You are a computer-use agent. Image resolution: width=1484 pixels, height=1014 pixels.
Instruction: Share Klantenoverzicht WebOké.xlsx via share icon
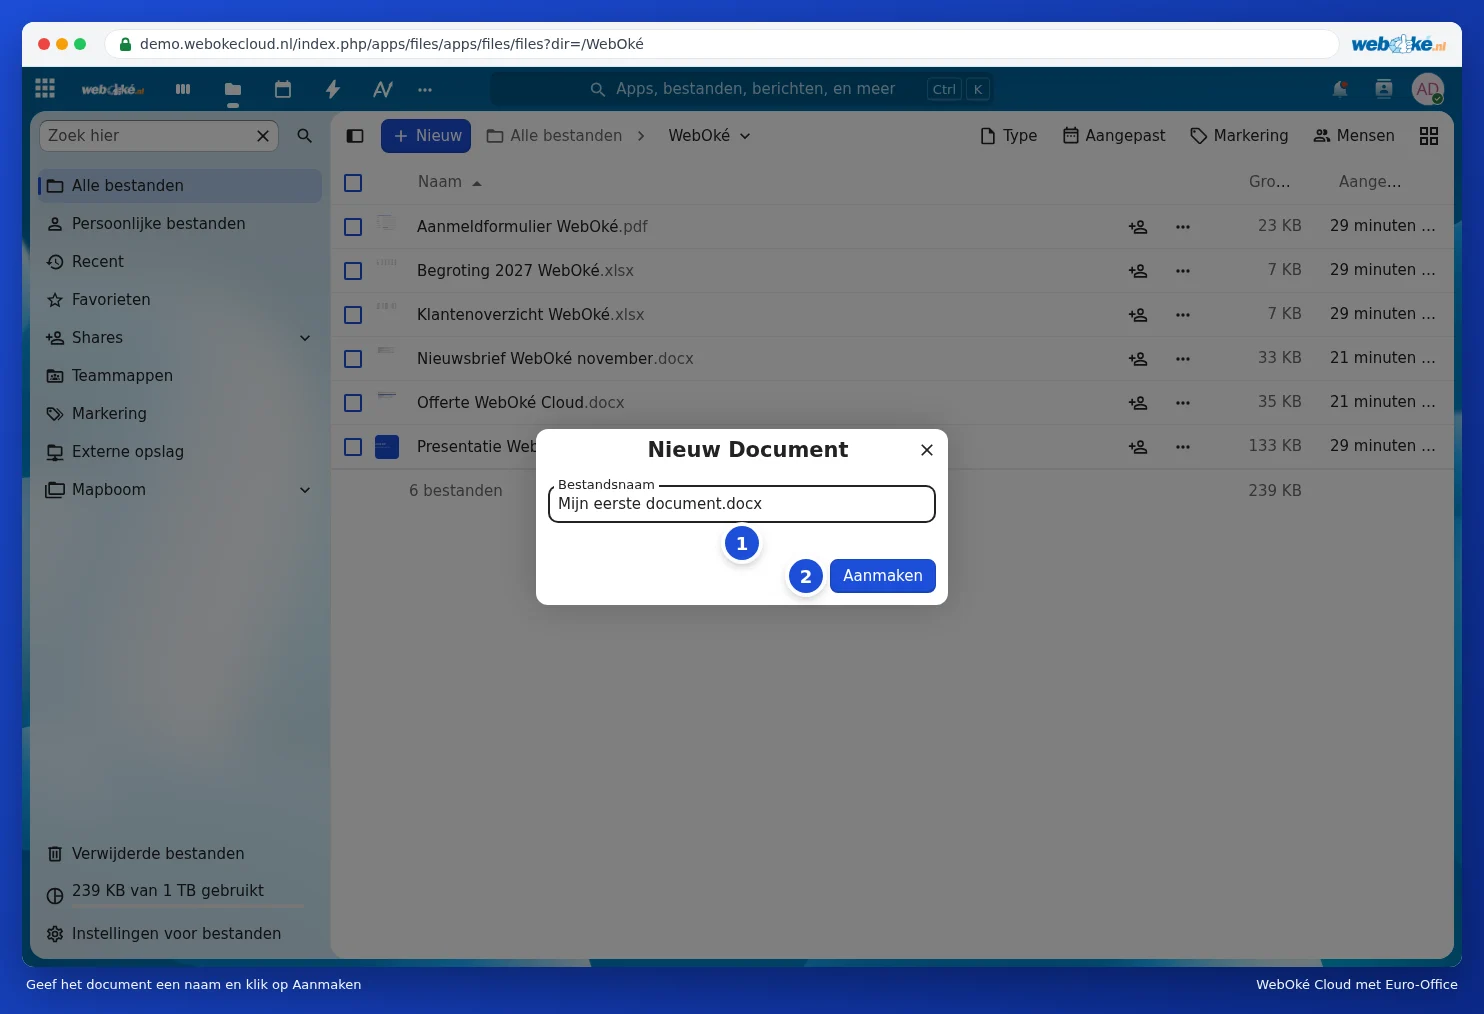[x=1138, y=315]
